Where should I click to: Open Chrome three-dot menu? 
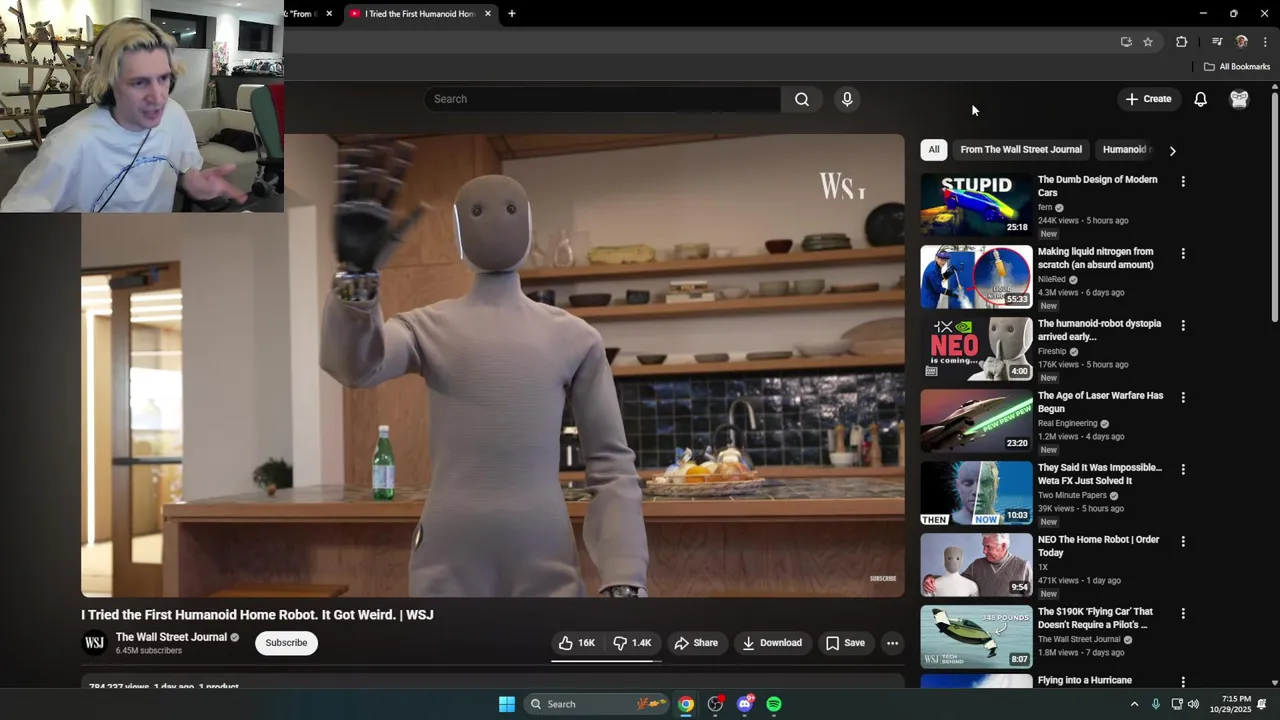(x=1265, y=42)
